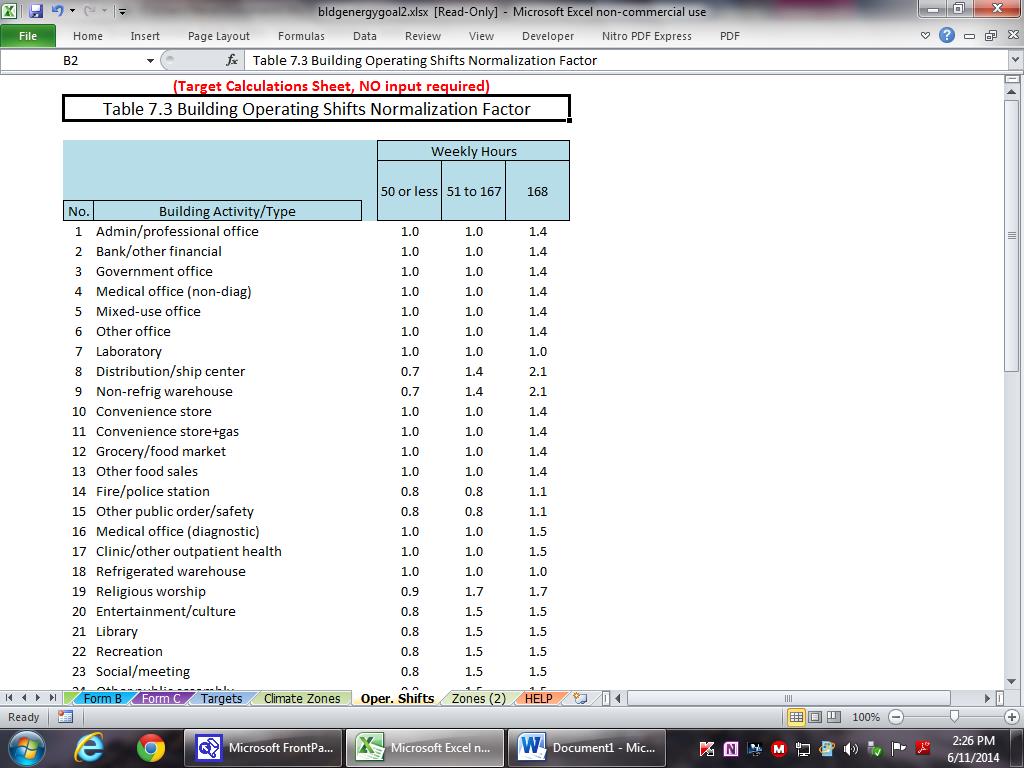Switch to the HELP sheet
The width and height of the screenshot is (1024, 768).
pos(539,698)
